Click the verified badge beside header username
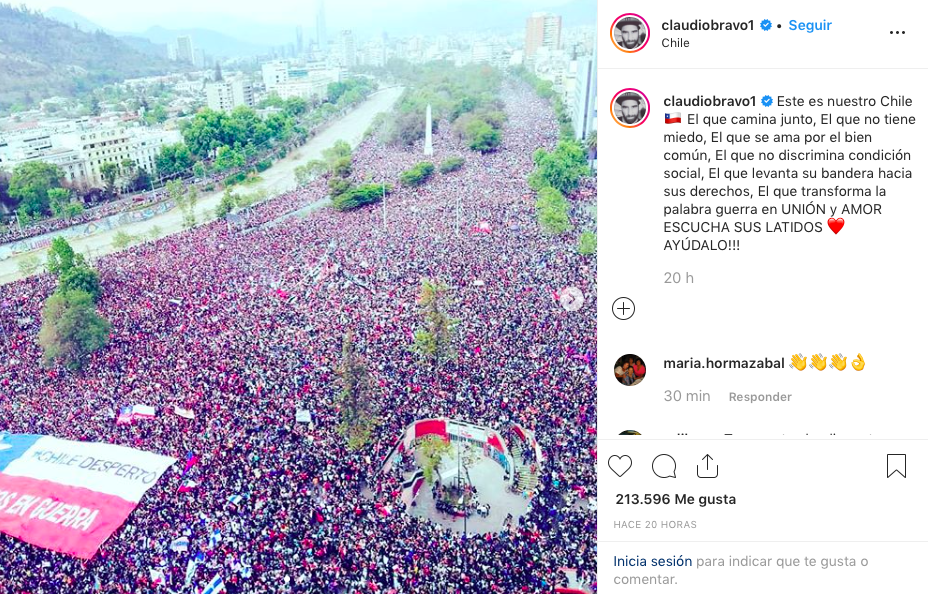 (765, 25)
